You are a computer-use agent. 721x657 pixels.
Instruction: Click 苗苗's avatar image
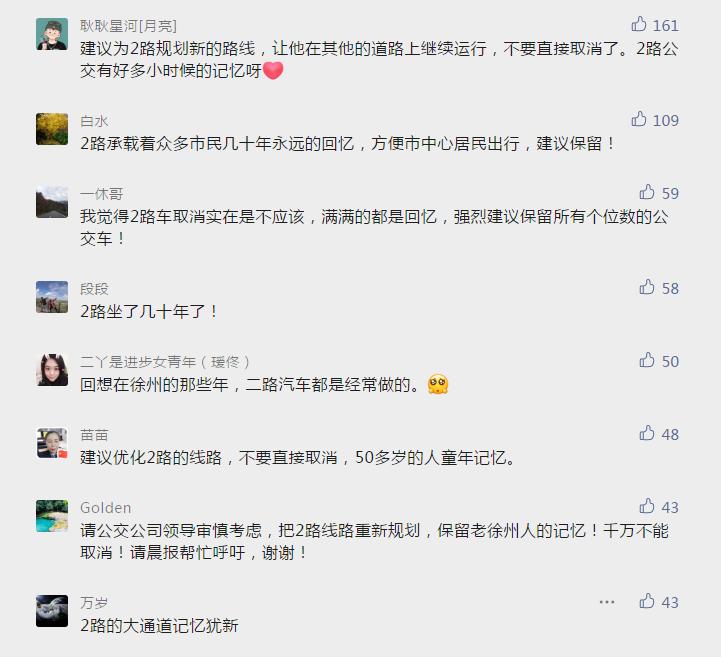pyautogui.click(x=52, y=443)
